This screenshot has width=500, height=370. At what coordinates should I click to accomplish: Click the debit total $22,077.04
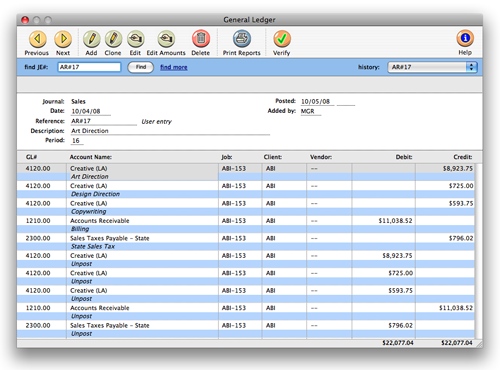[398, 343]
